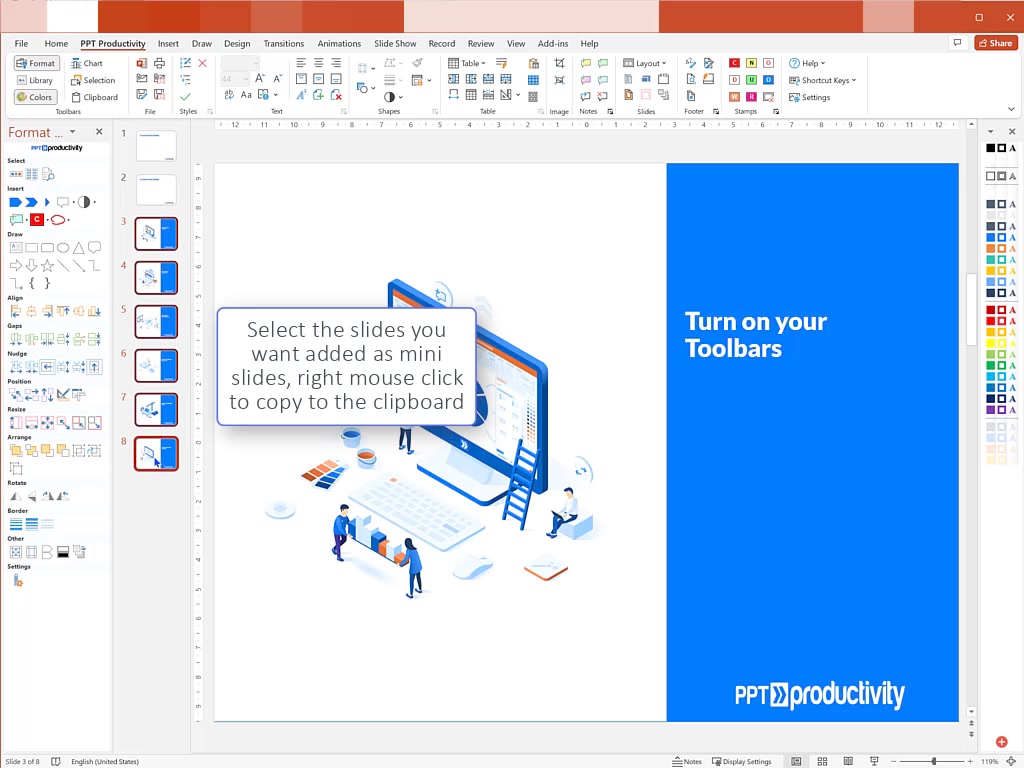This screenshot has width=1024, height=768.
Task: Select slide 5 thumbnail
Action: coord(156,322)
